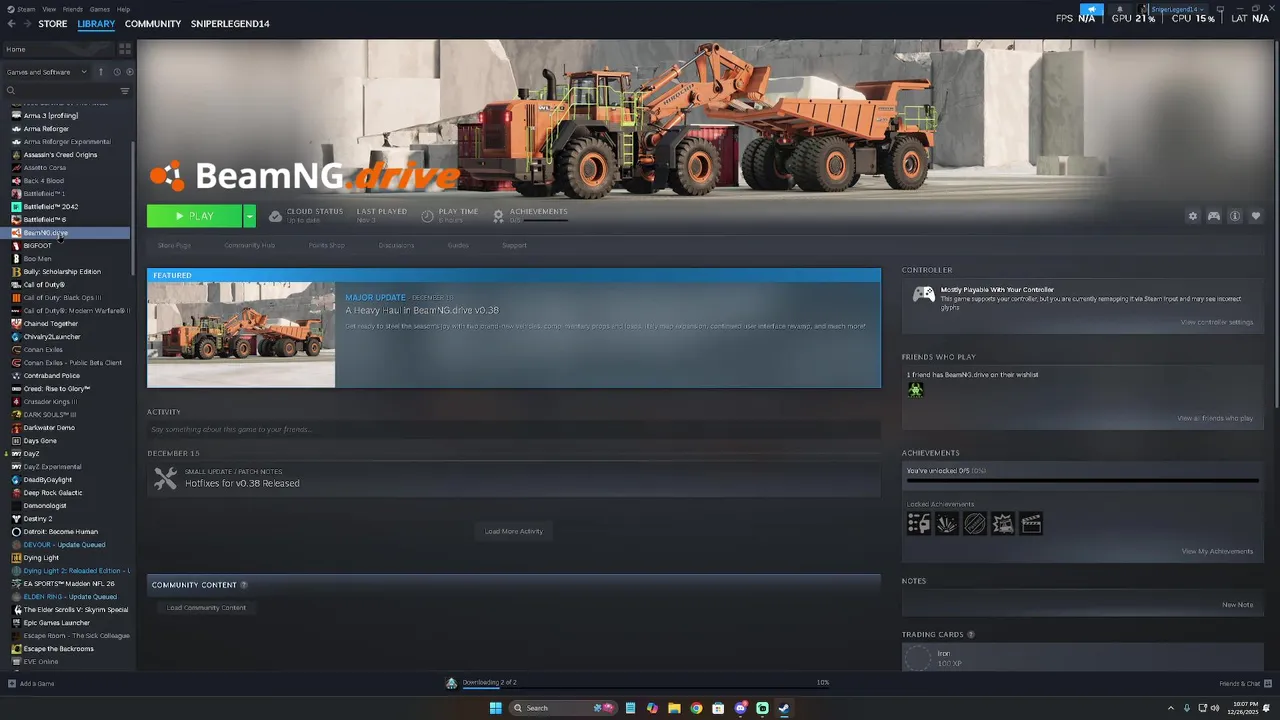Open the Games menu
Screen dimensions: 1280x720
[x=100, y=9]
